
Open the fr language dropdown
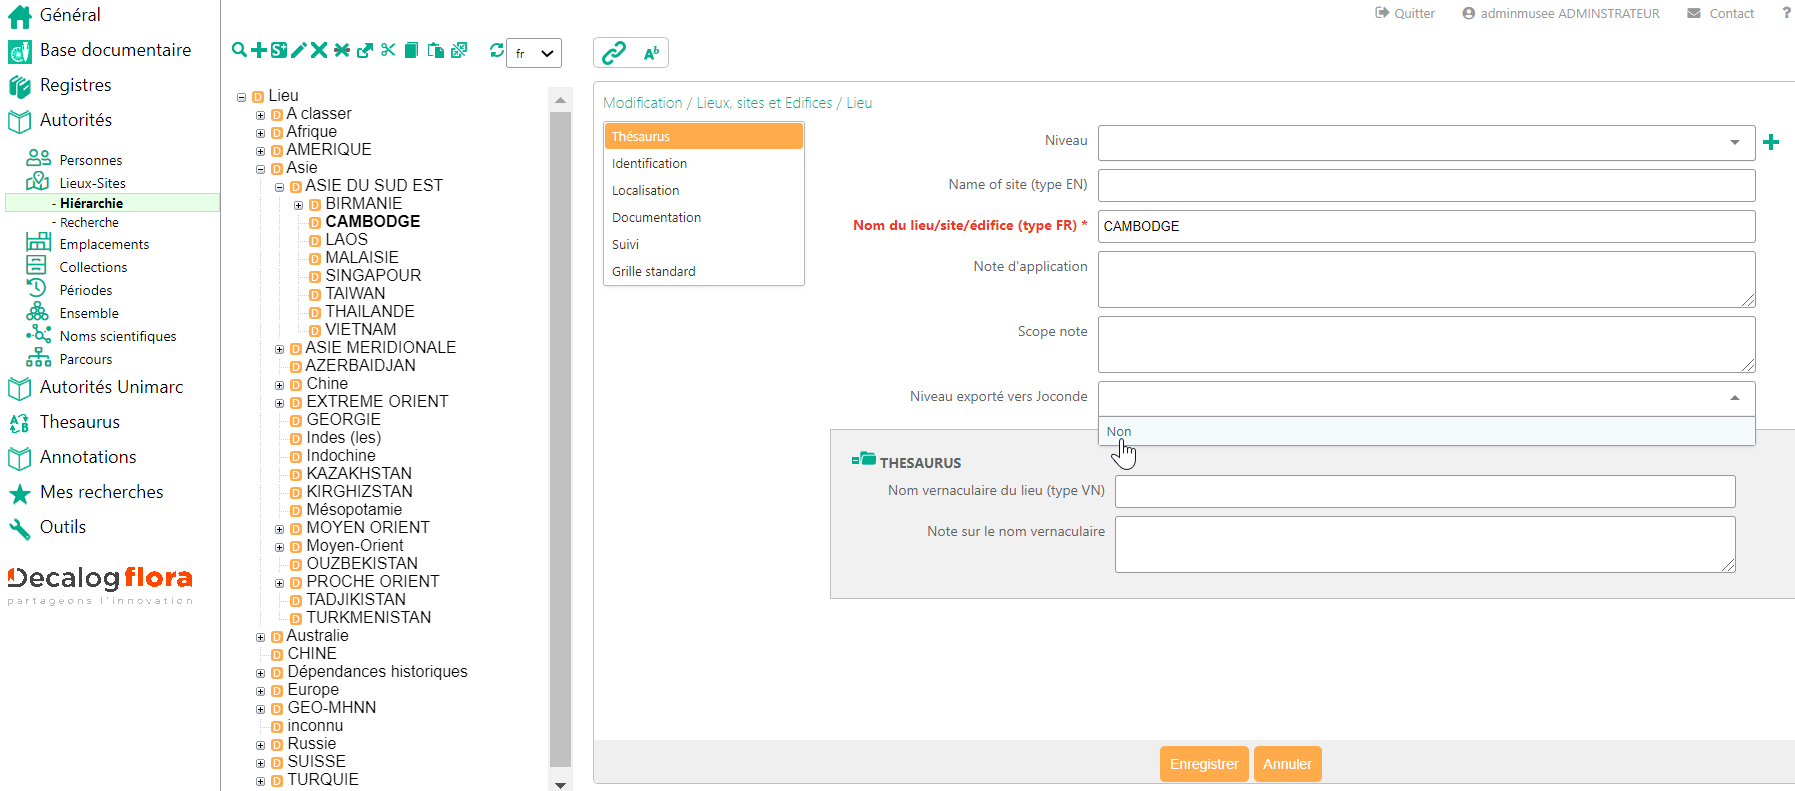(534, 53)
